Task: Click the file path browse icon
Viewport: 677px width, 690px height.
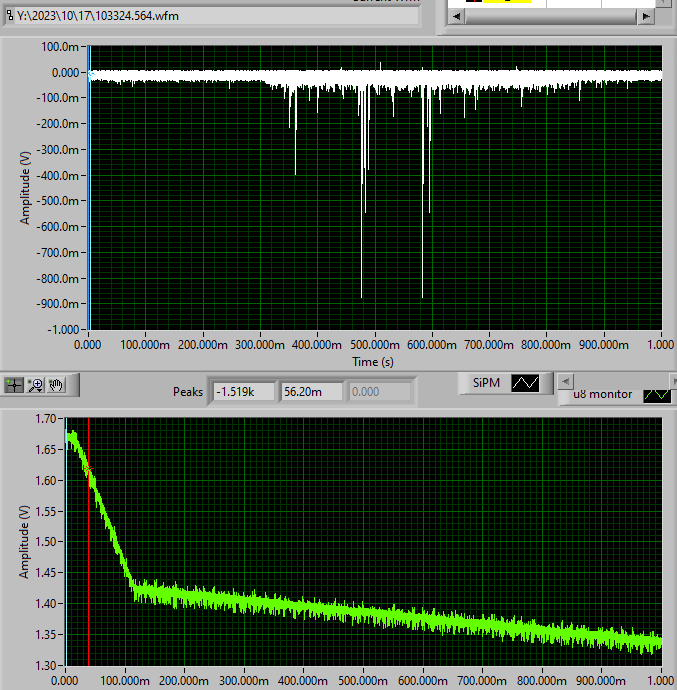Action: 9,16
